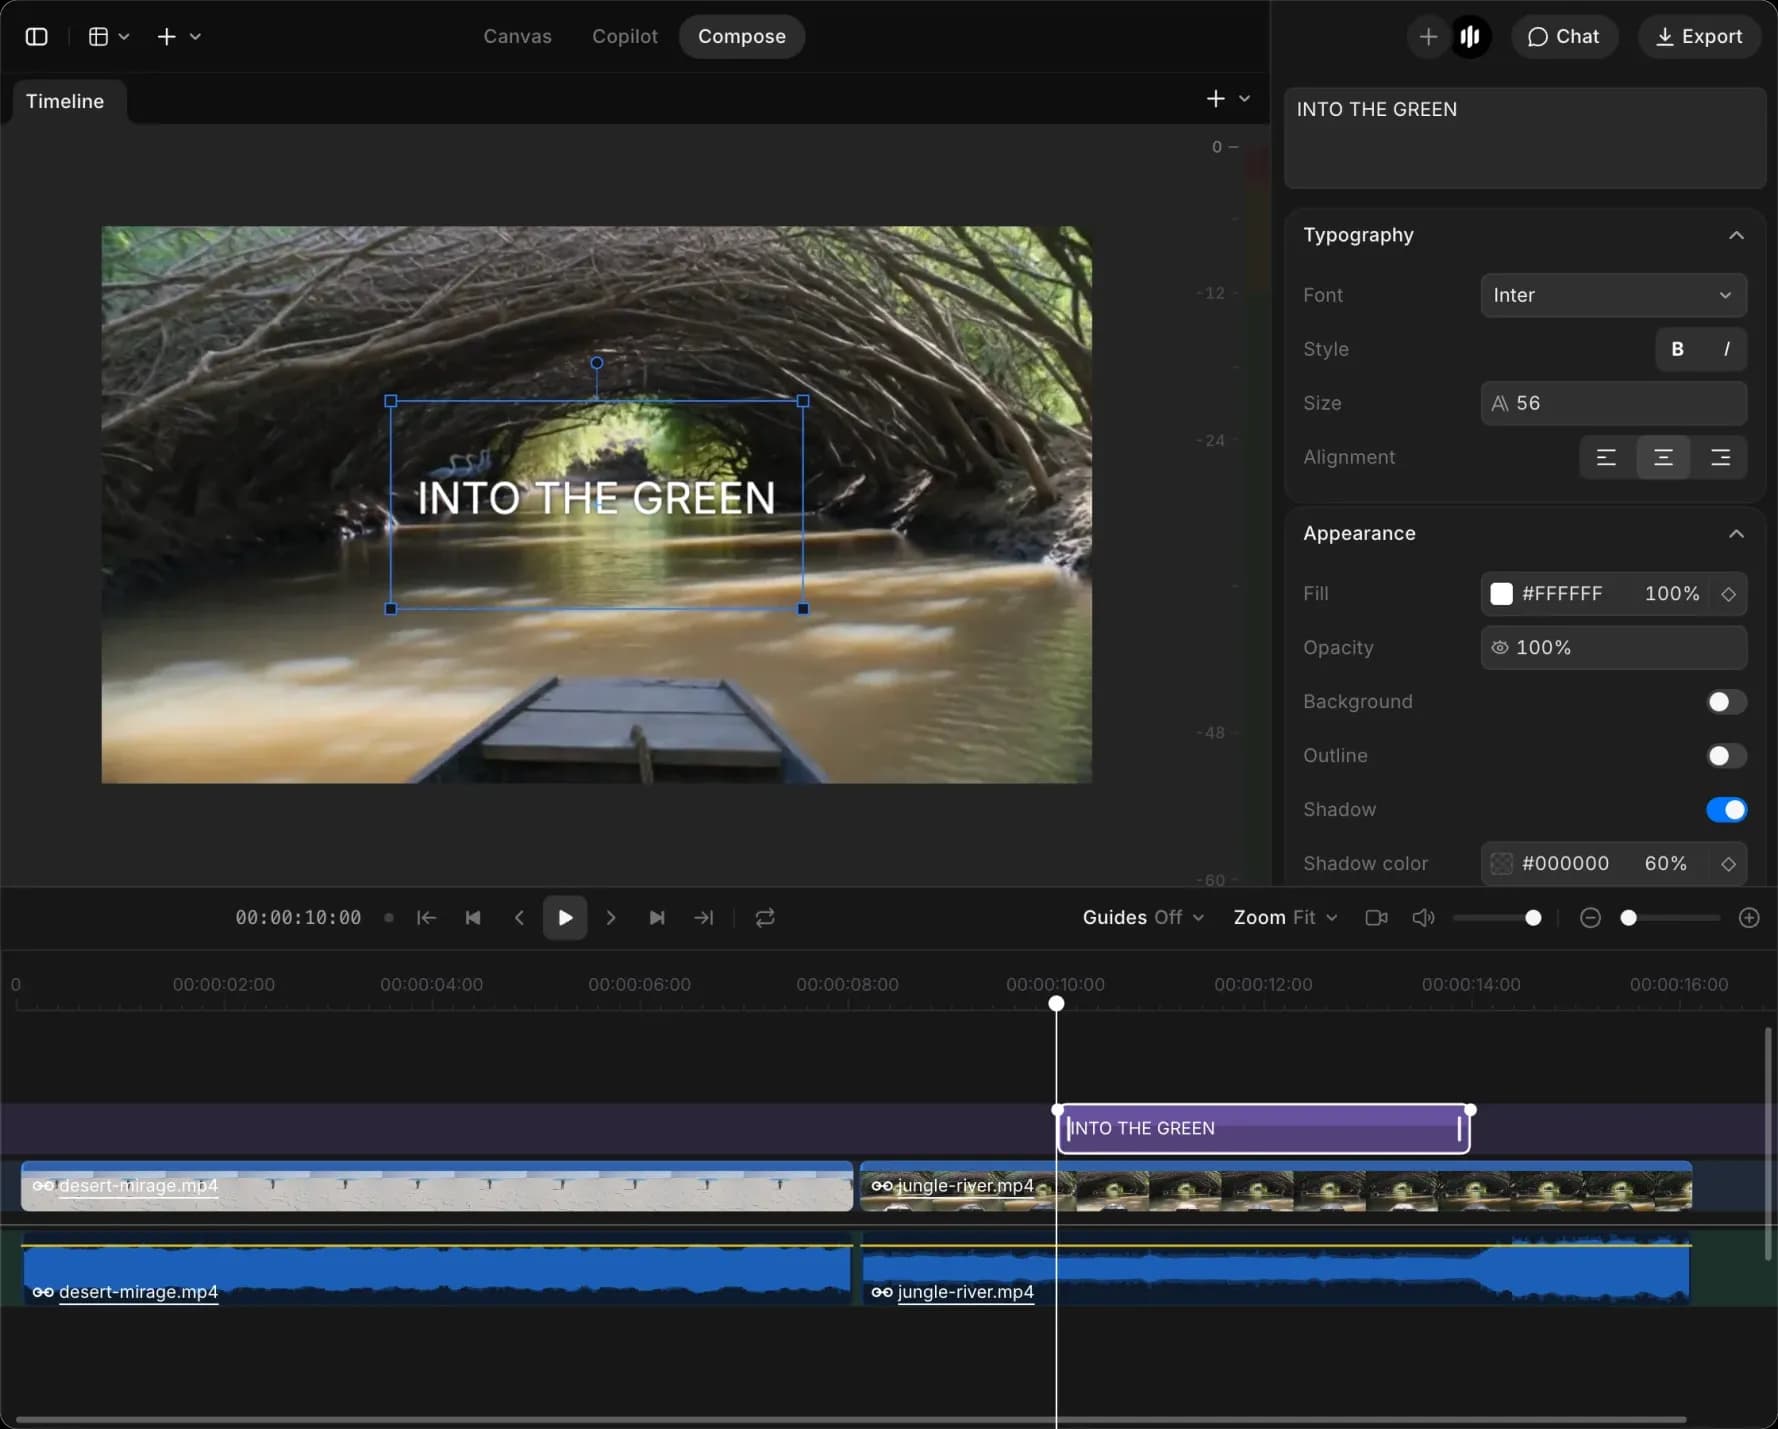Play the timeline
Image resolution: width=1778 pixels, height=1429 pixels.
(x=565, y=917)
